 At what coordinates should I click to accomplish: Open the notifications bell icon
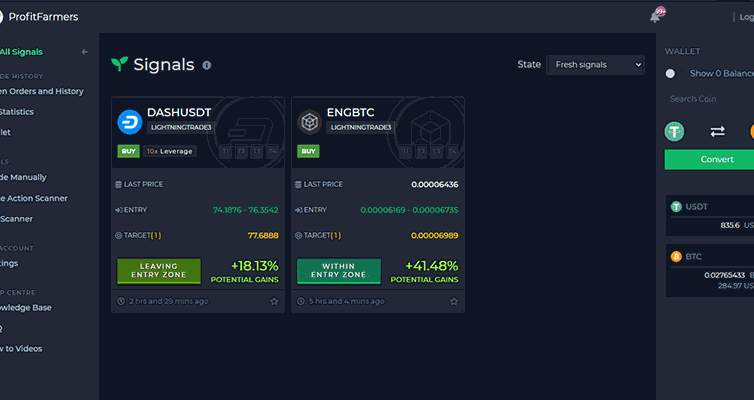pos(654,17)
